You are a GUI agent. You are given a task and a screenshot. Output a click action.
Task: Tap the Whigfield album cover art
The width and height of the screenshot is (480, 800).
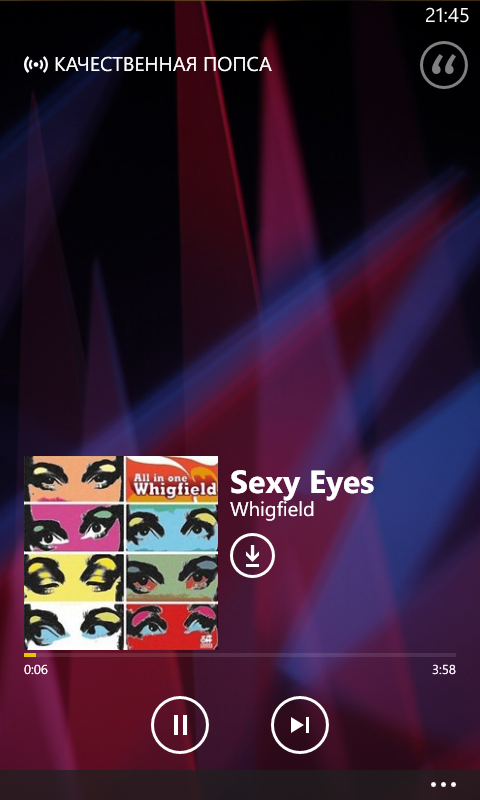(121, 553)
